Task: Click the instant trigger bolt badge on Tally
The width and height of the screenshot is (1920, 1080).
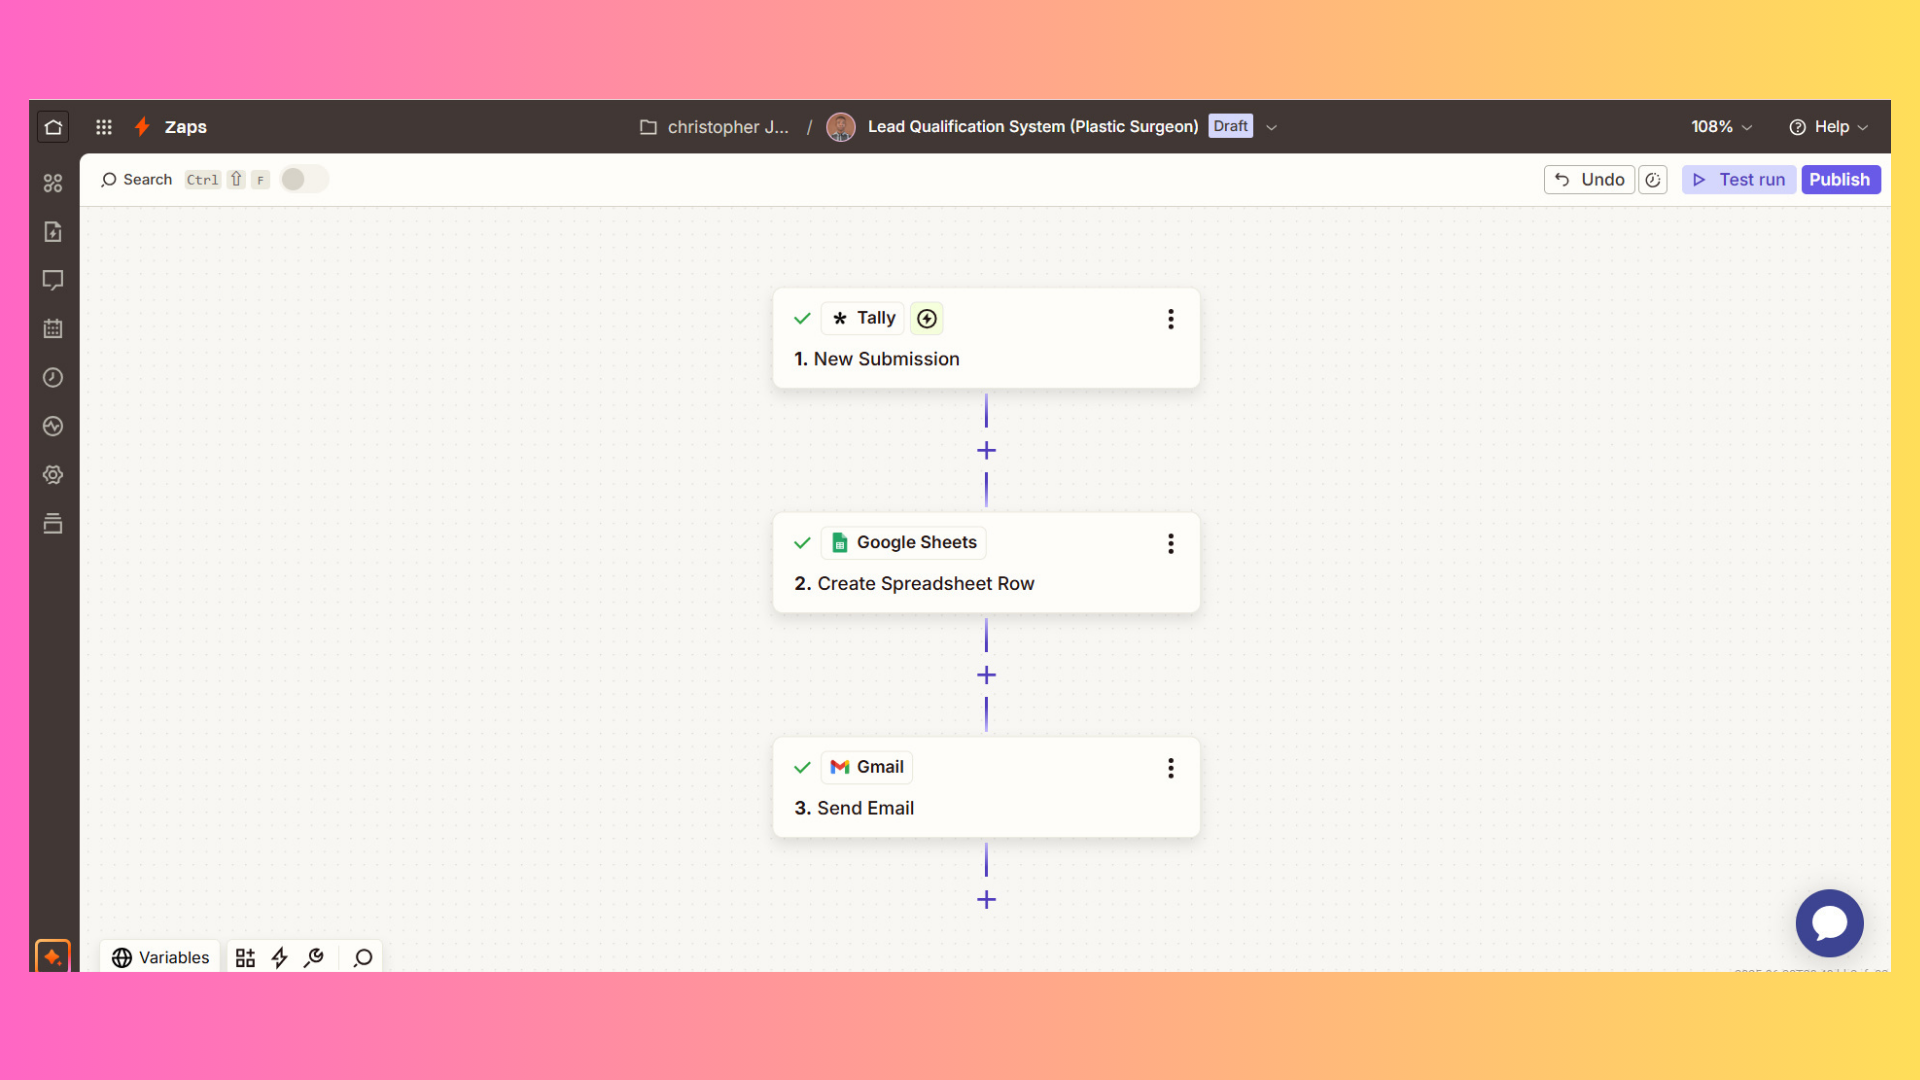Action: 927,318
